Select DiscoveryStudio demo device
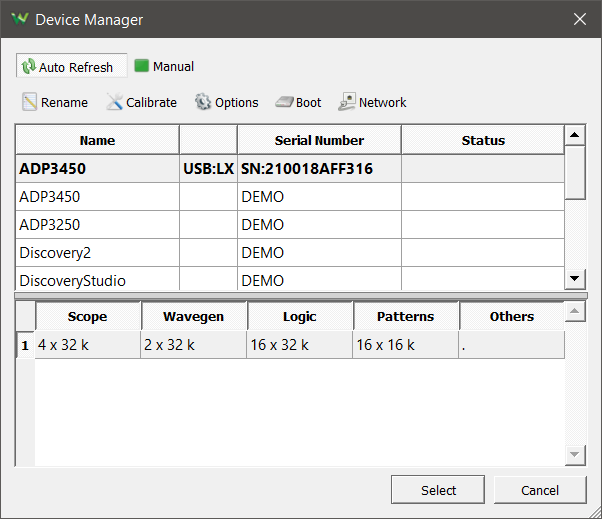The height and width of the screenshot is (519, 602). [x=290, y=279]
